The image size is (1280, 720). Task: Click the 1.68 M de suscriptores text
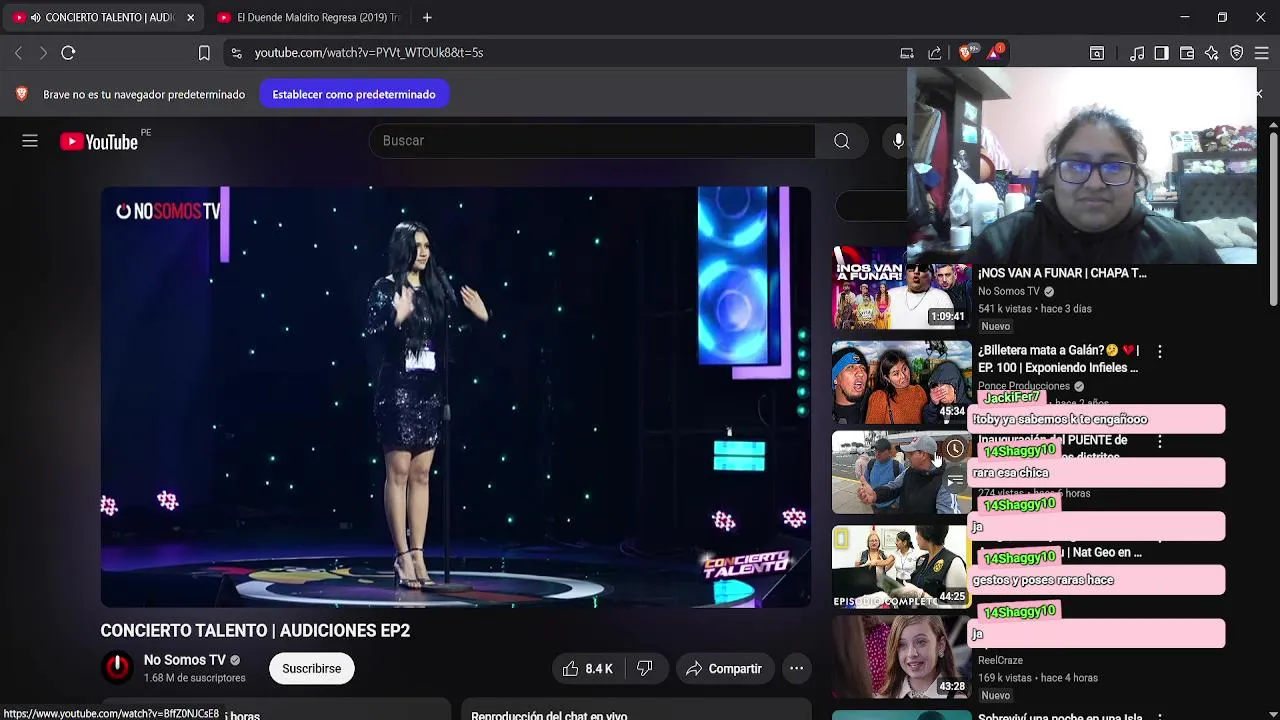pos(194,678)
